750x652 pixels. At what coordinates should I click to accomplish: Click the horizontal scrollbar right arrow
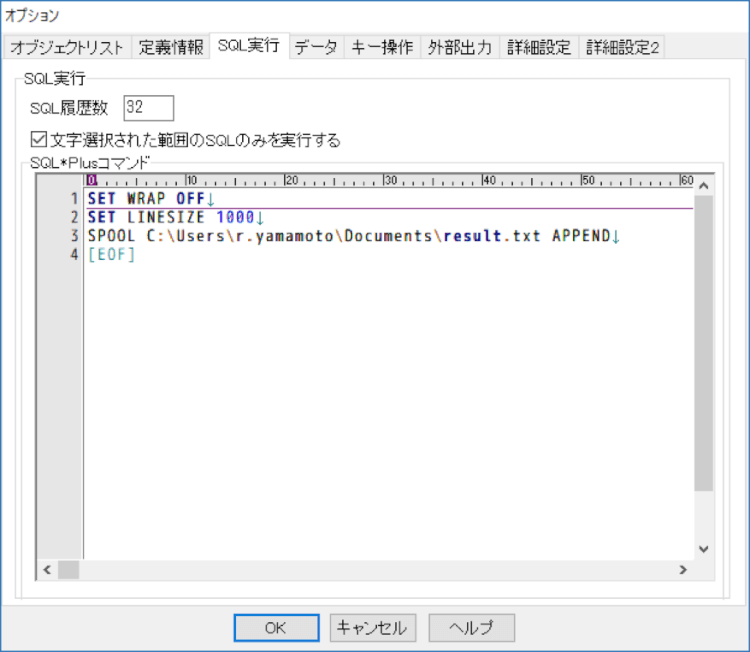coord(683,569)
